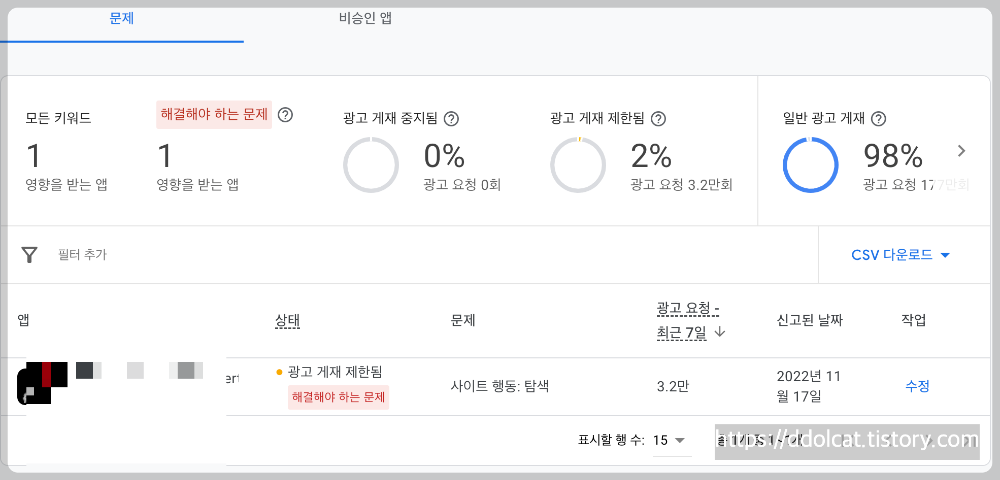This screenshot has height=480, width=1000.
Task: Switch to the 문제 tab
Action: pos(121,19)
